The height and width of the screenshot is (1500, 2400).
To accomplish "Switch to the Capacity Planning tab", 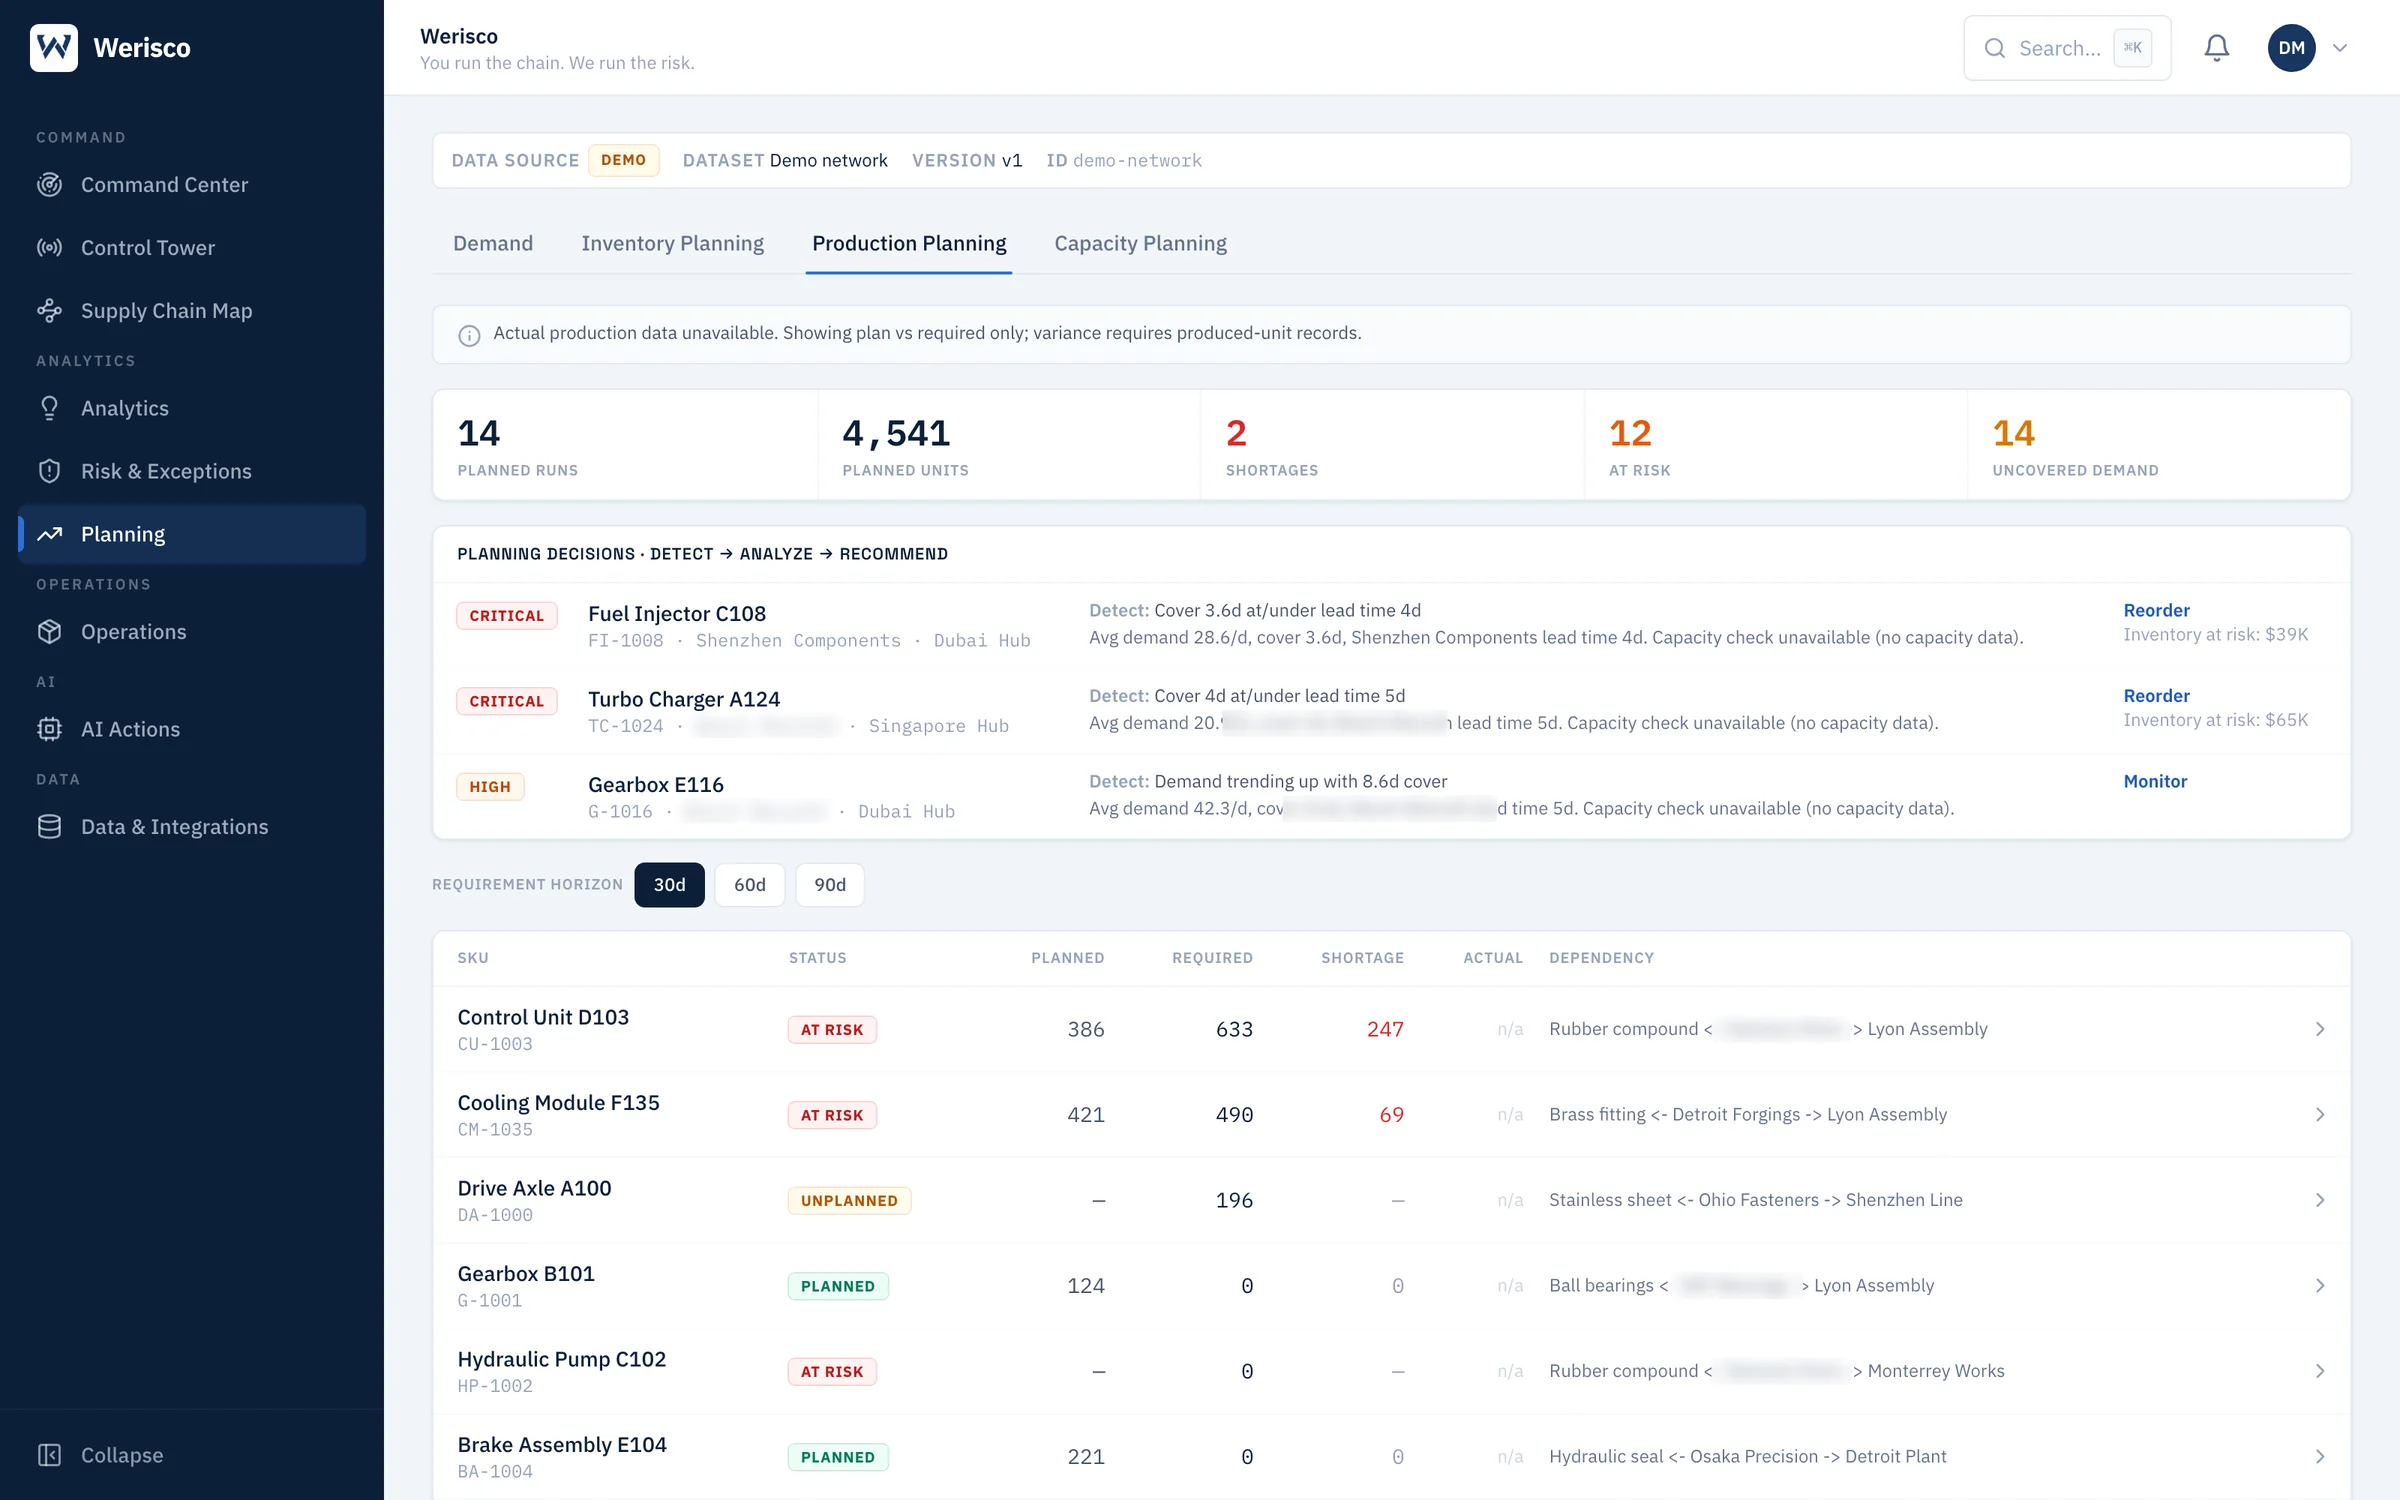I will 1140,243.
